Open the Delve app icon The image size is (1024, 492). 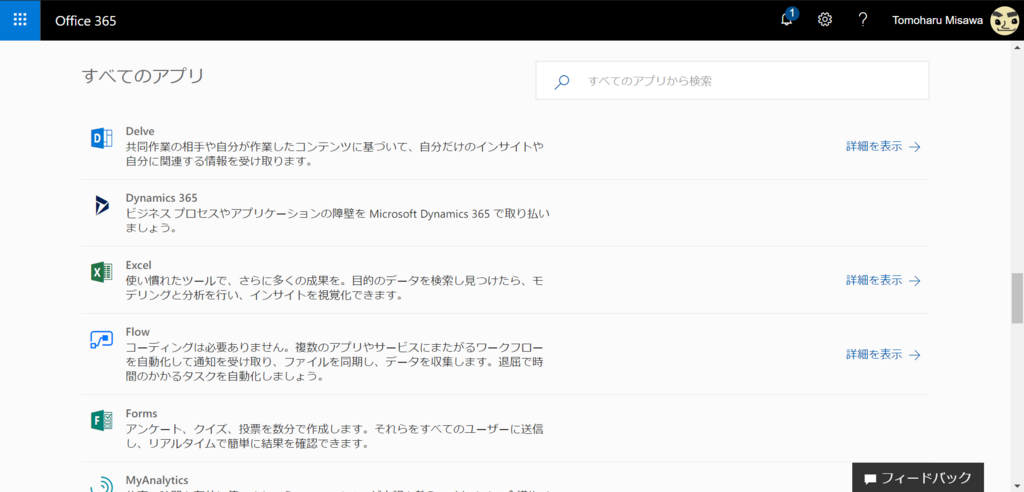click(x=101, y=139)
